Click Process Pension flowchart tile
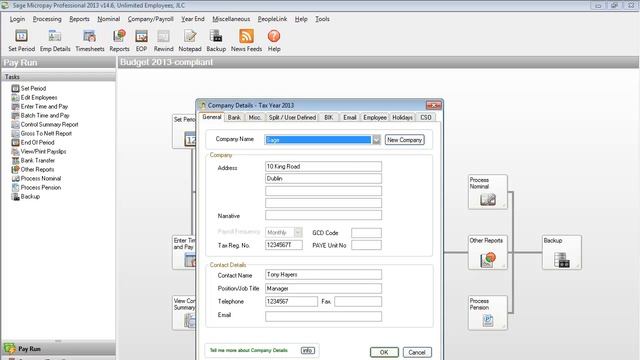This screenshot has height=360, width=640. (x=487, y=313)
